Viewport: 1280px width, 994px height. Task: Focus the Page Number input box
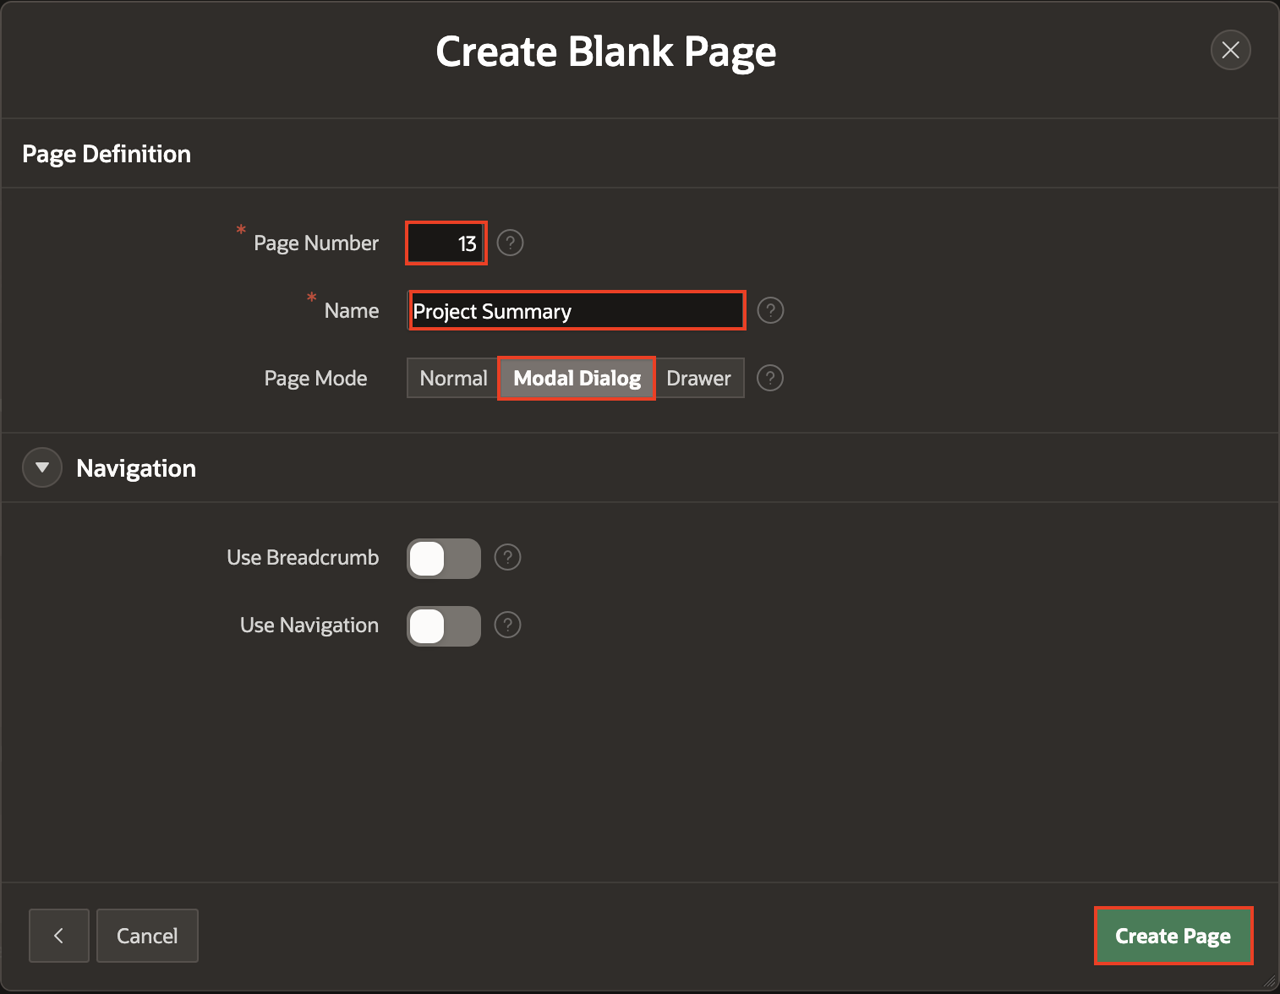[x=446, y=243]
